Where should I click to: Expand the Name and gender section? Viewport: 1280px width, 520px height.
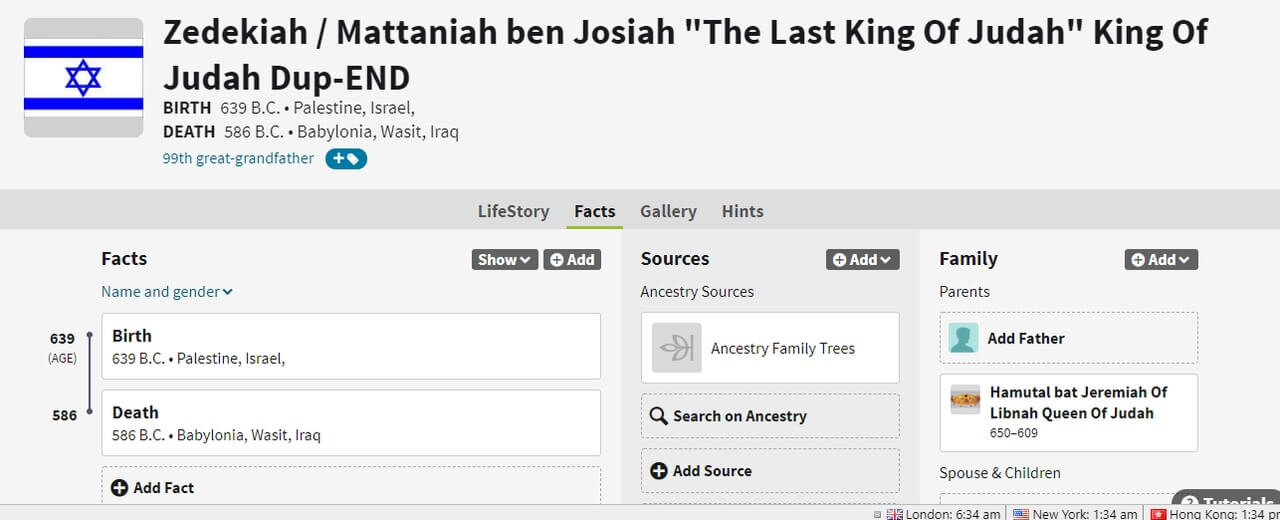pyautogui.click(x=166, y=292)
